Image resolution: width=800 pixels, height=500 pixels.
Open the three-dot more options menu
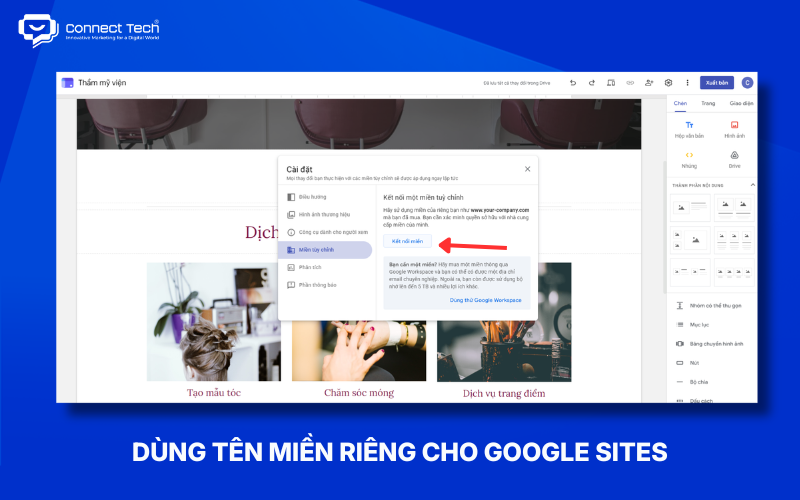pos(687,83)
